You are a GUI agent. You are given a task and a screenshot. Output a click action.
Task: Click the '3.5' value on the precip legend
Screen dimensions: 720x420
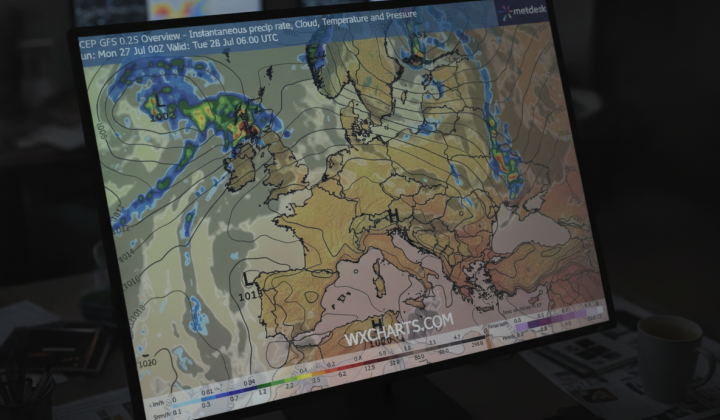(x=316, y=381)
